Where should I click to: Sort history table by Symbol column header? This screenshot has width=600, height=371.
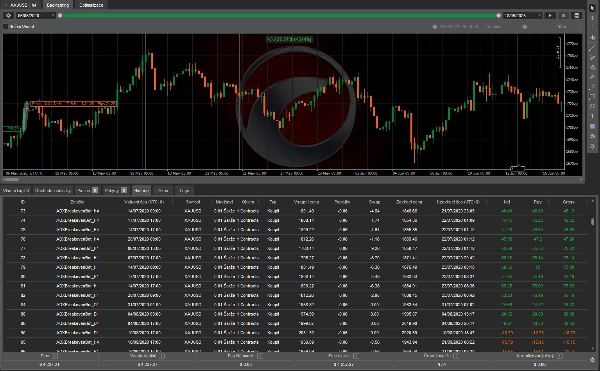point(193,202)
